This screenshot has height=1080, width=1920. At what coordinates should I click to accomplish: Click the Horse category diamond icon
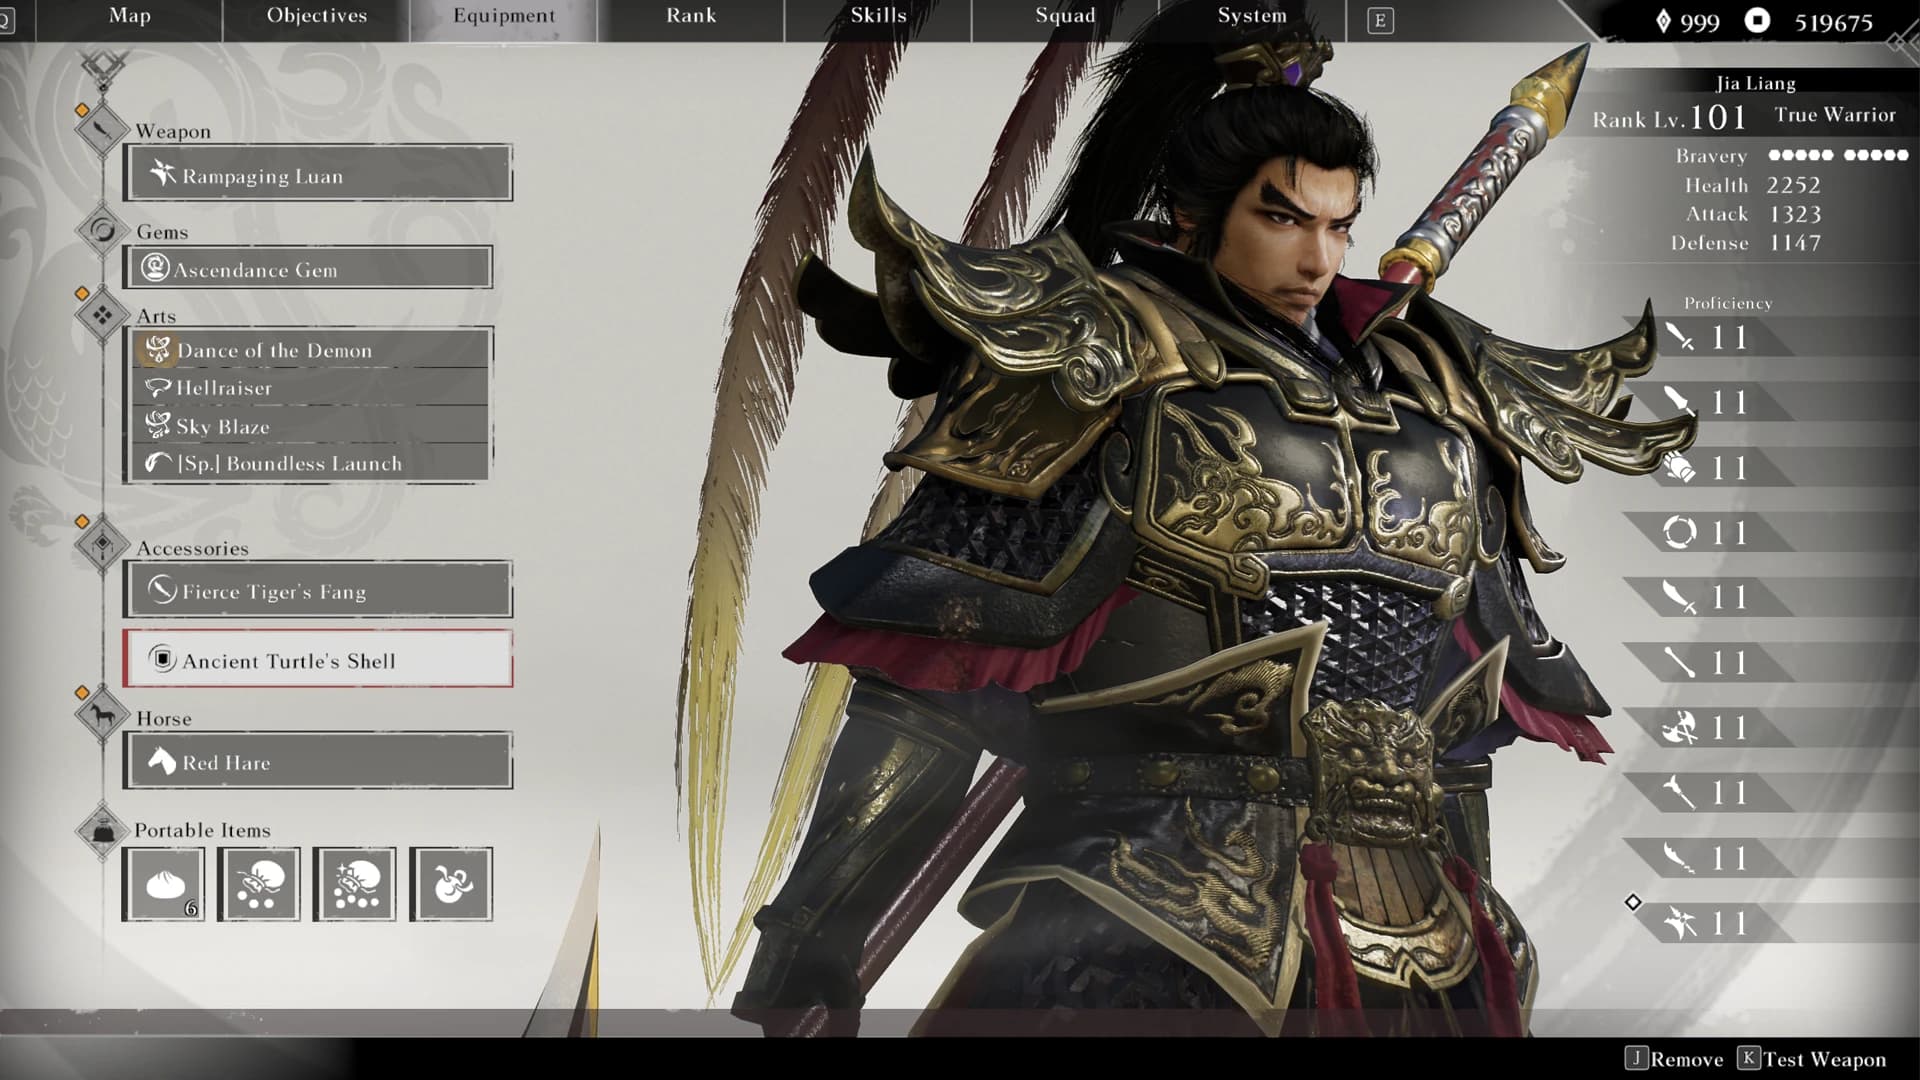coord(102,716)
